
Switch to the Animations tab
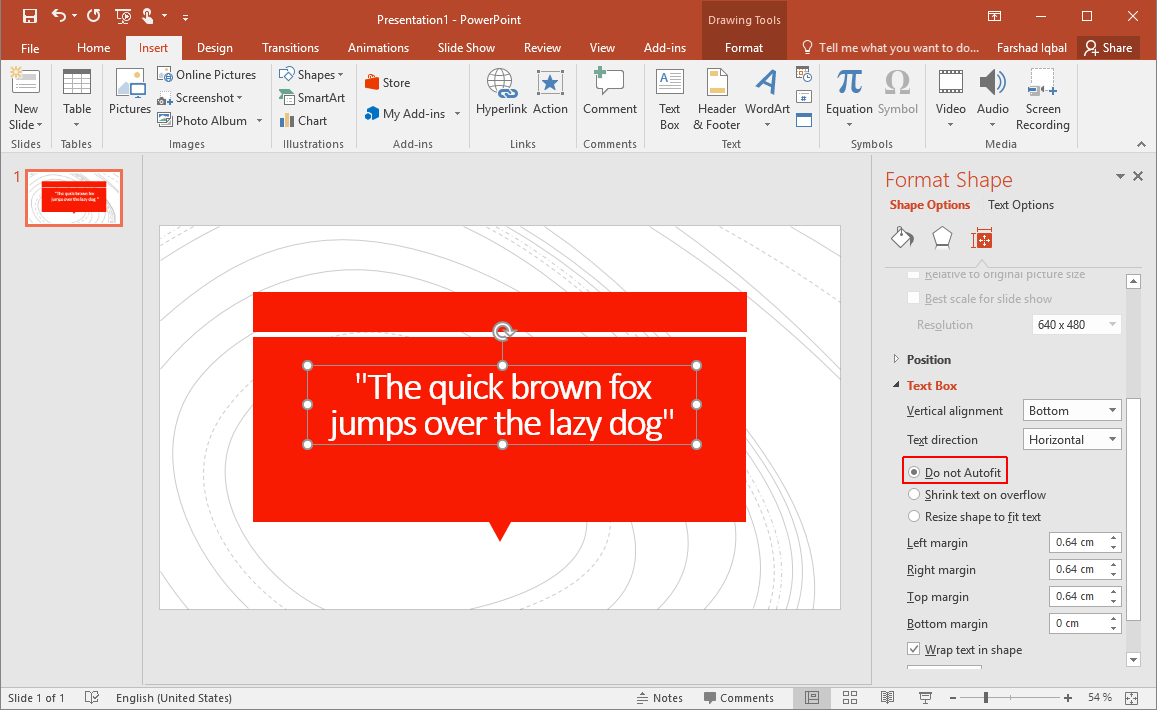point(378,48)
